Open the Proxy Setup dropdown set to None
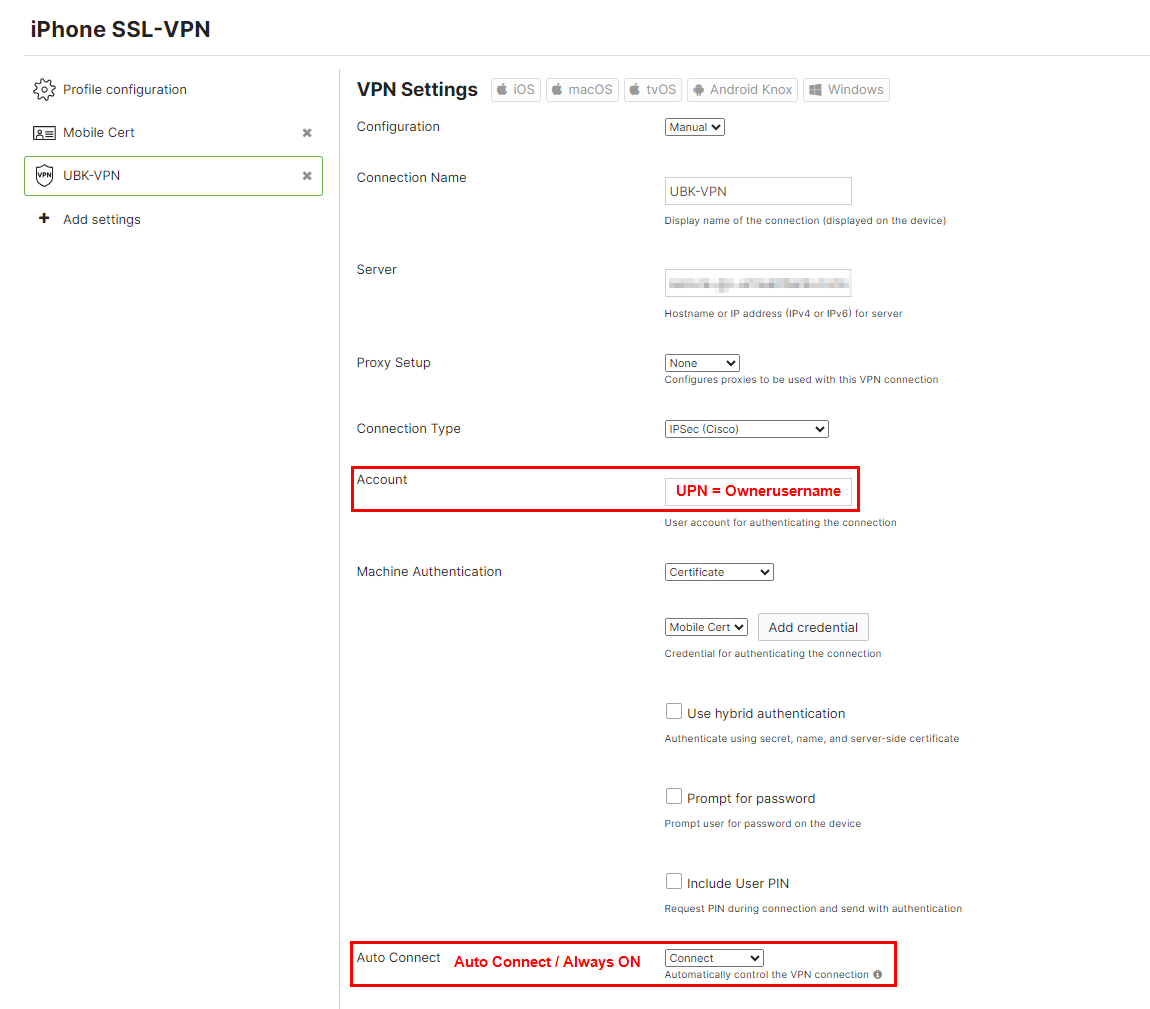Screen dimensions: 1150x1009 point(702,362)
